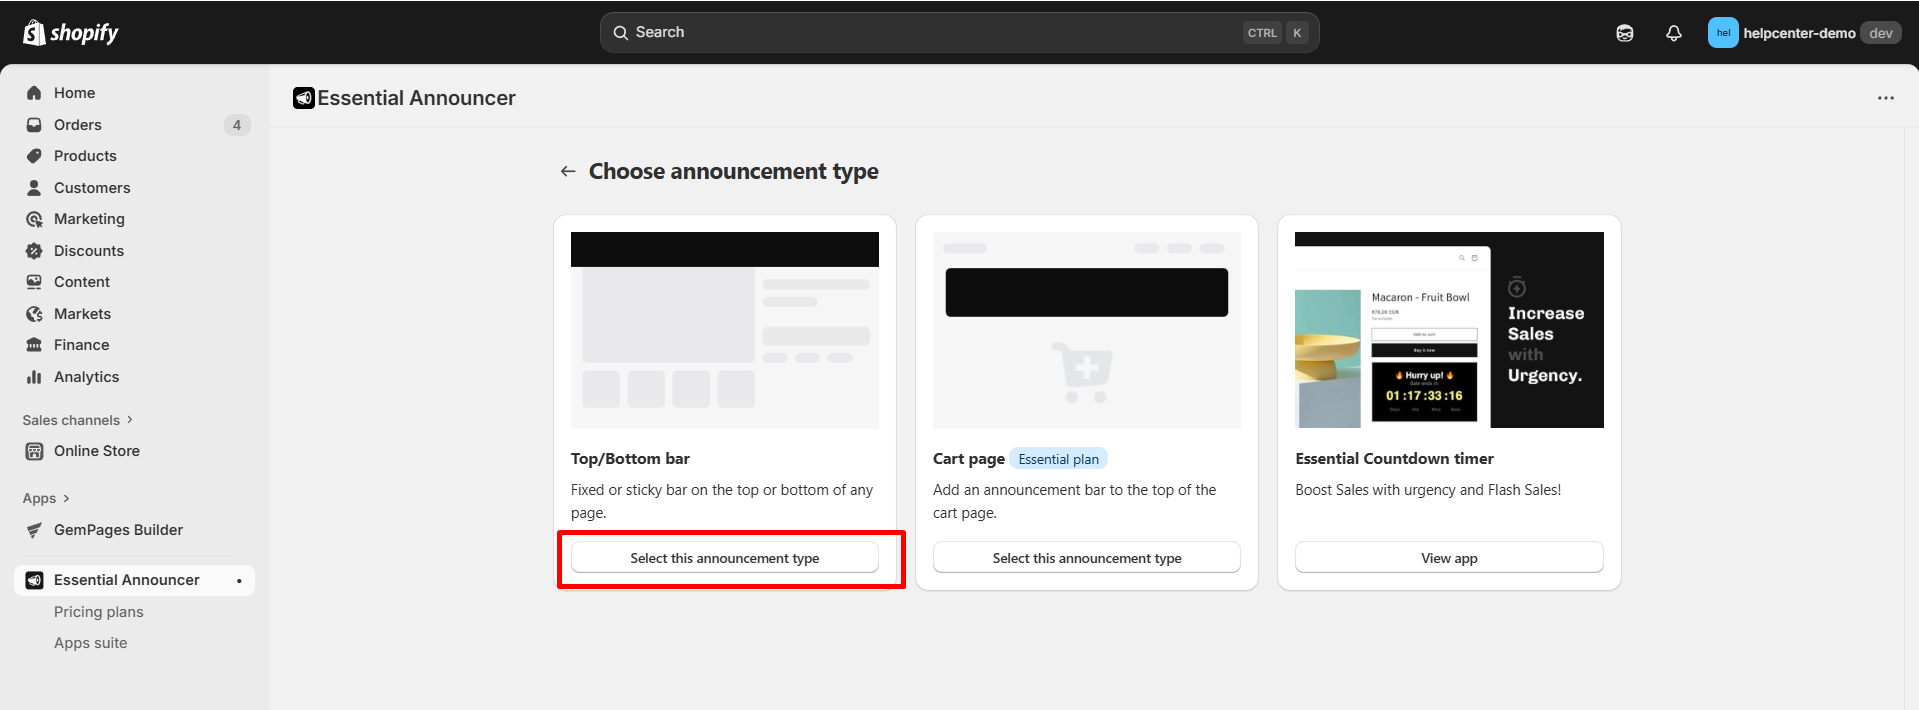
Task: Click the Analytics chart icon in the sidebar
Action: (34, 377)
